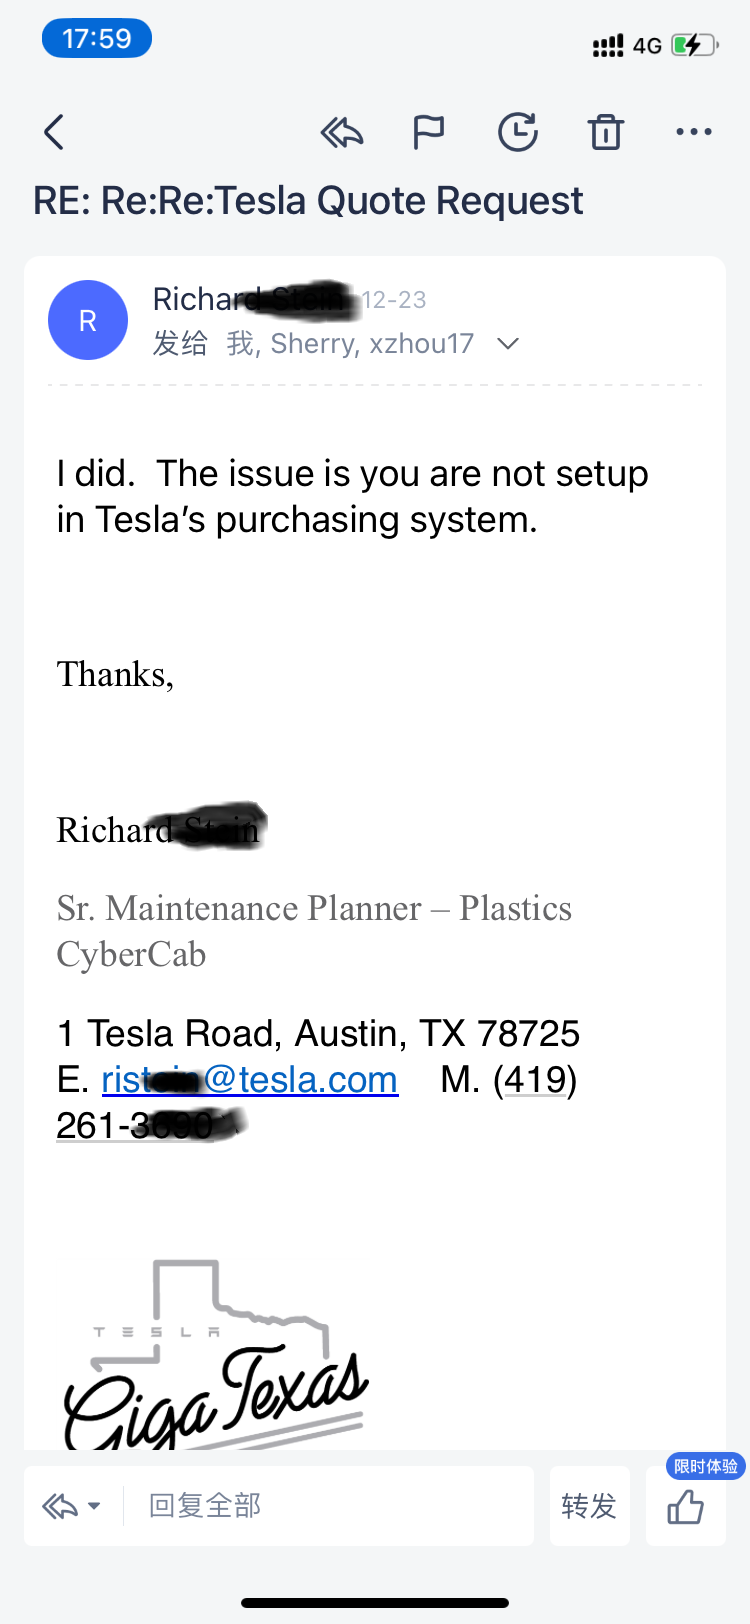The width and height of the screenshot is (750, 1624).
Task: Tap the email subject title
Action: 308,201
